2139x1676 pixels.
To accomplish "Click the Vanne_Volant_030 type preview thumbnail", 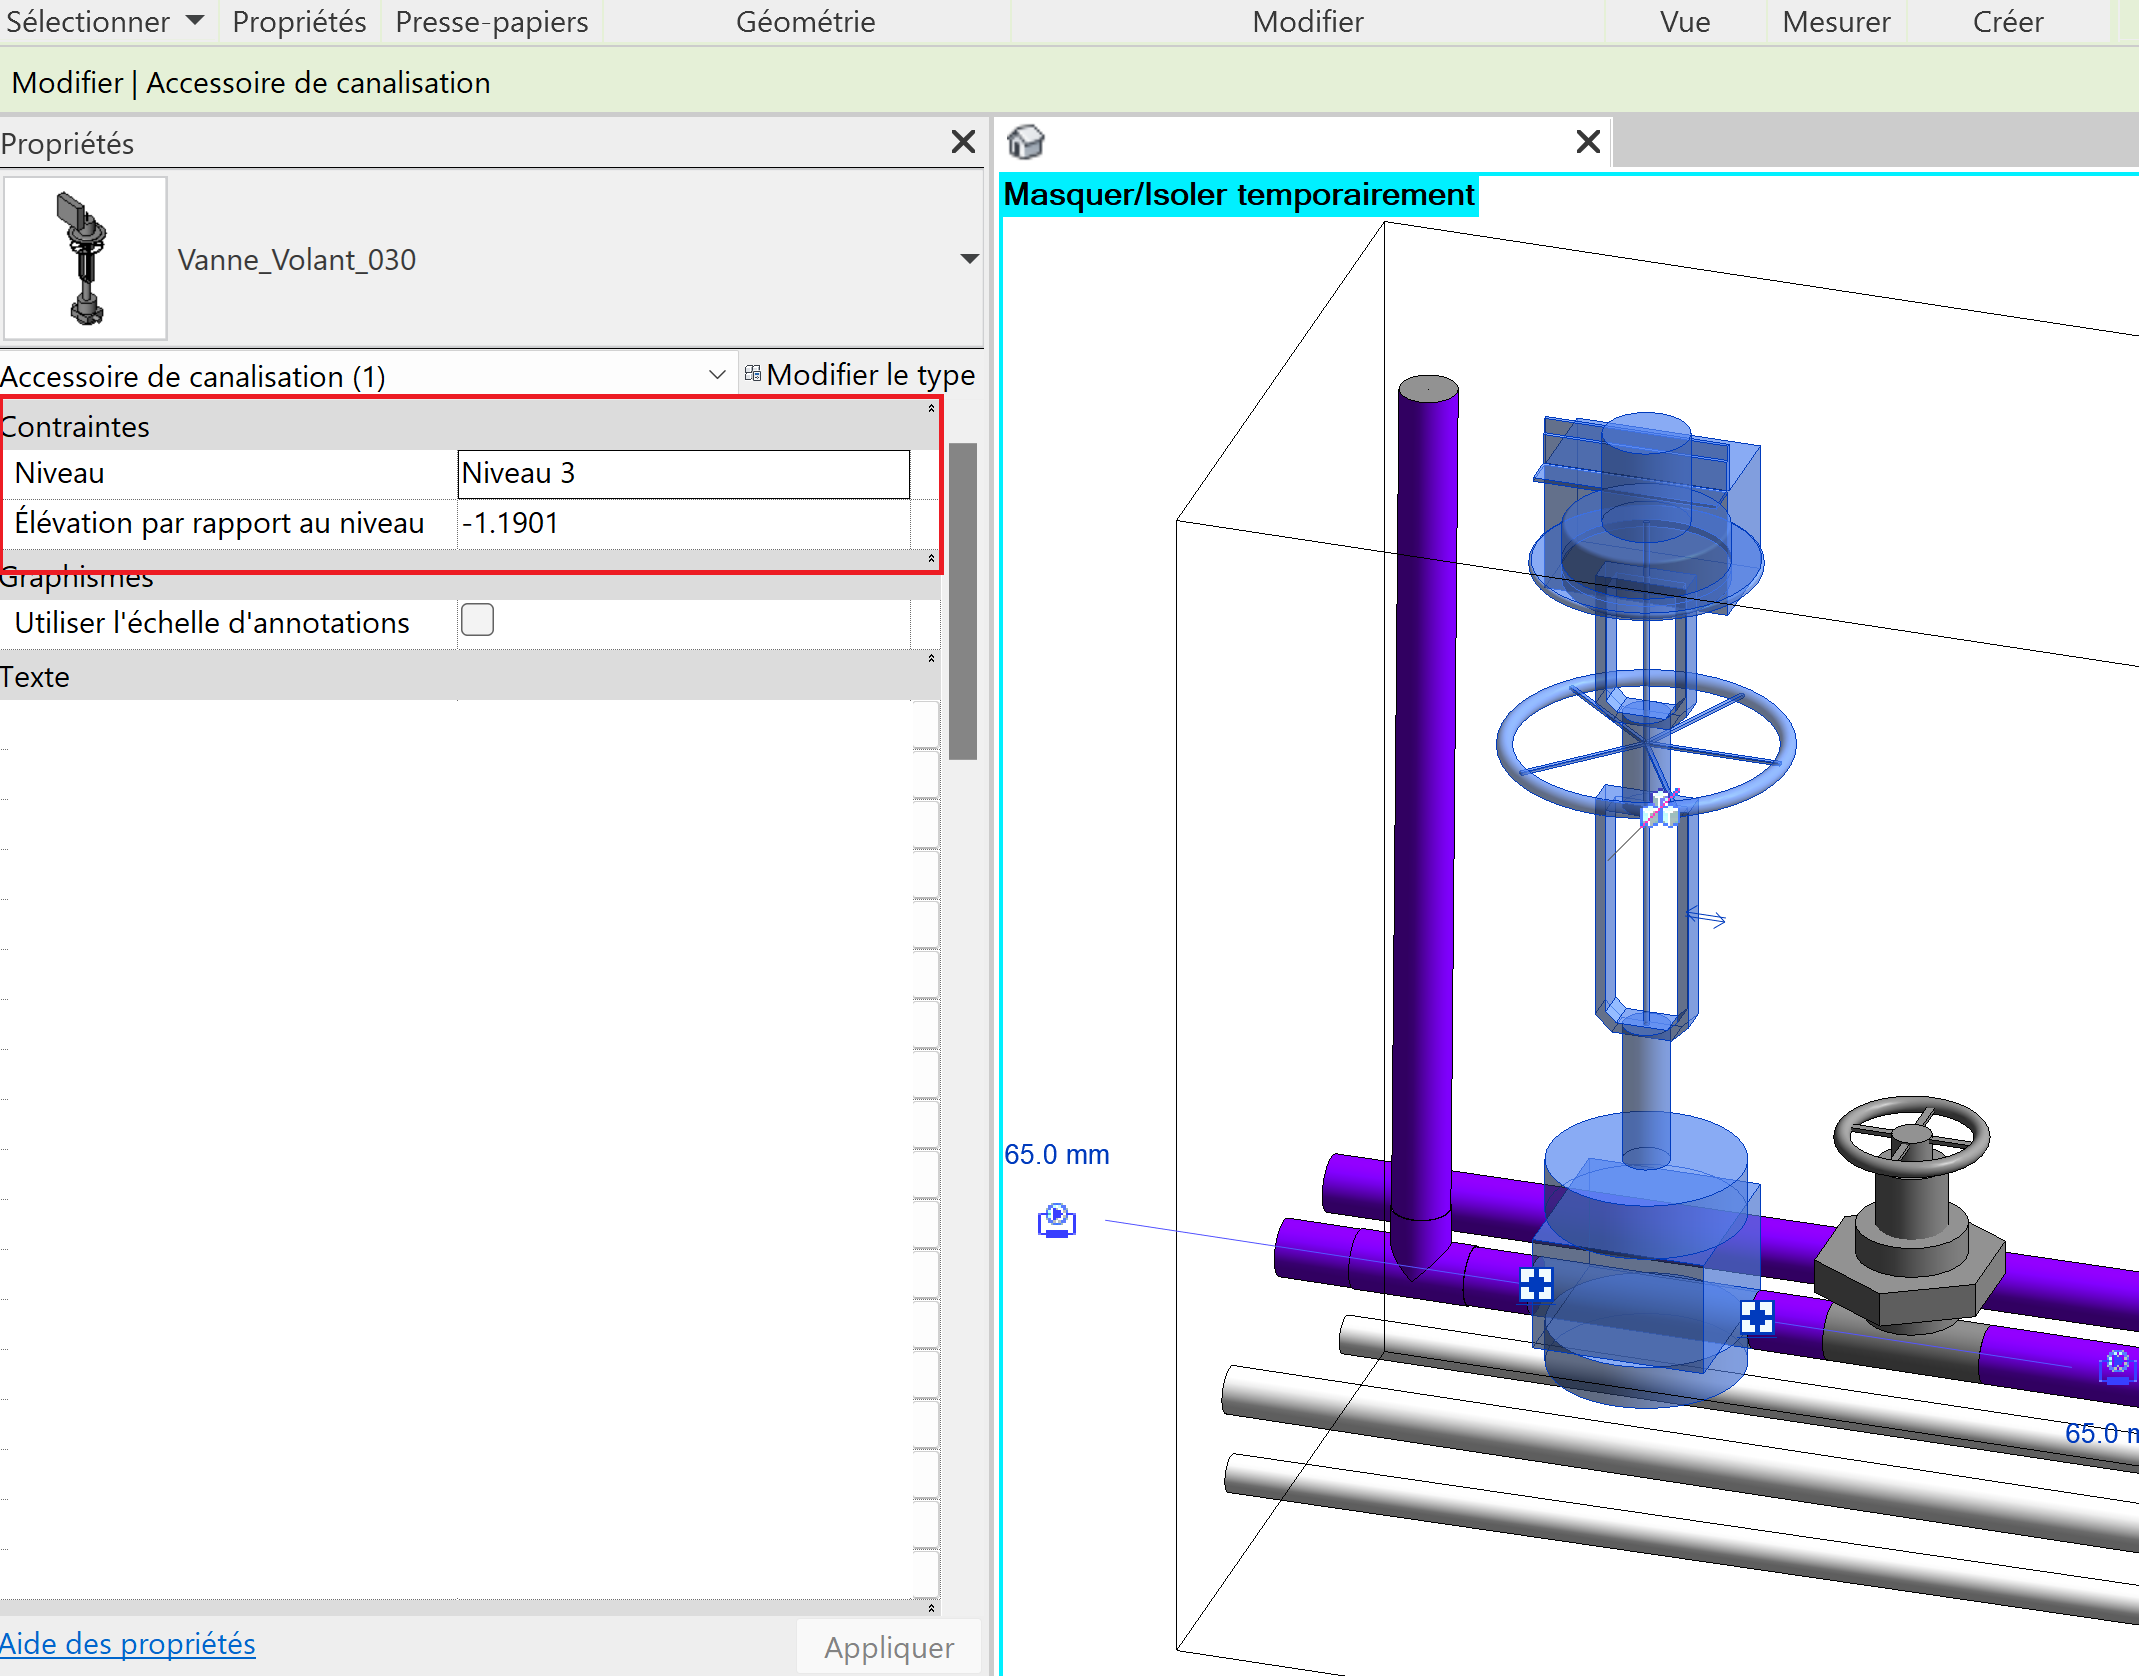I will point(84,258).
